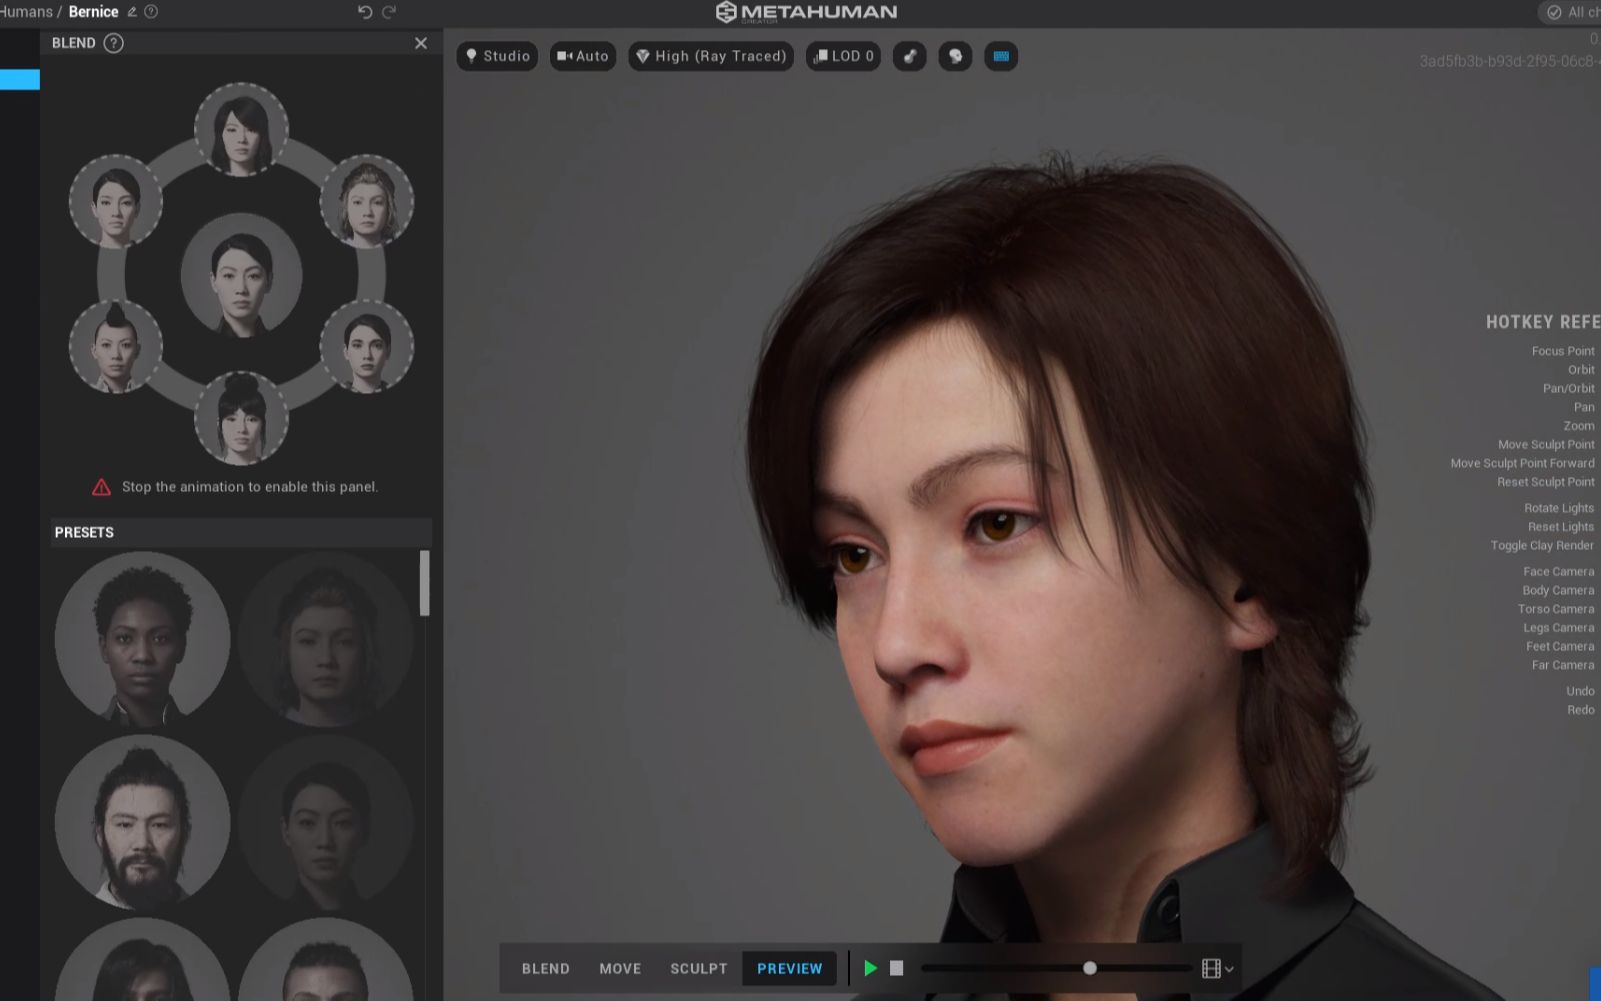Click the 'Legs Camera' hotkey entry

click(1559, 628)
